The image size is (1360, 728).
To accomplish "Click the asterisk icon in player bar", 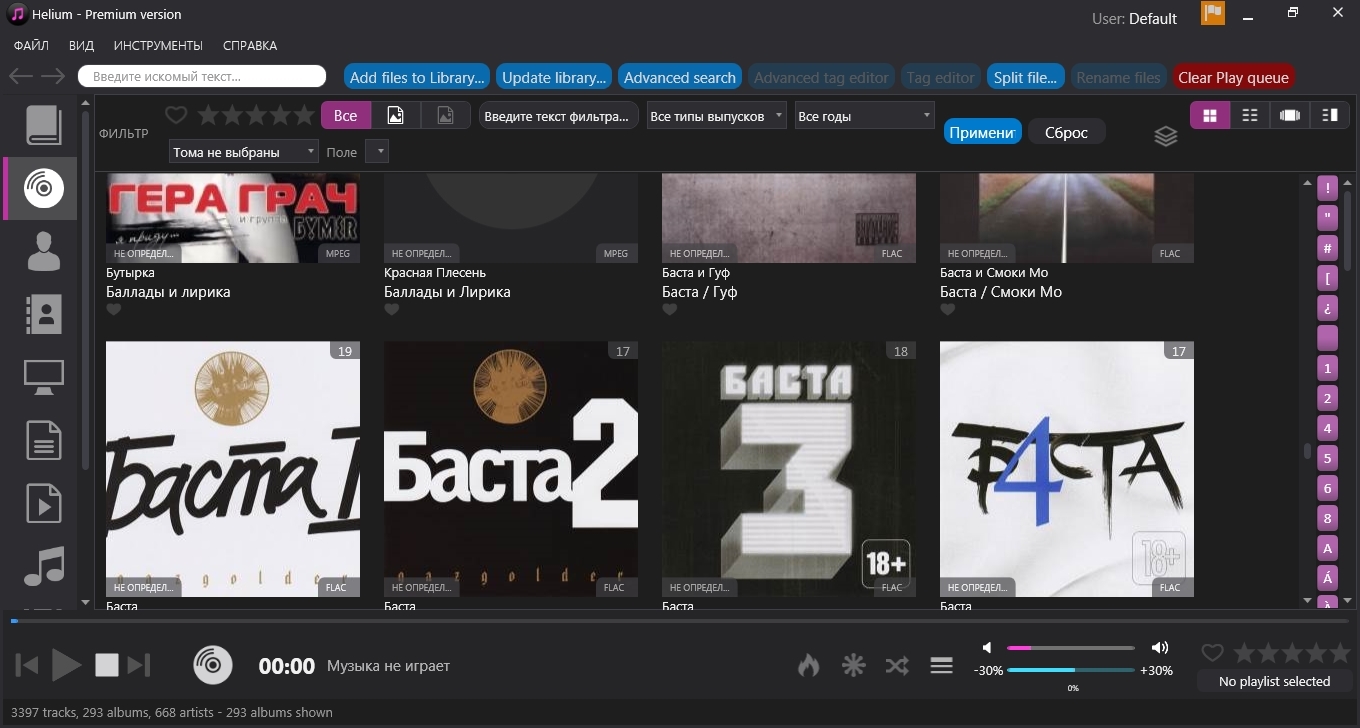I will (853, 665).
